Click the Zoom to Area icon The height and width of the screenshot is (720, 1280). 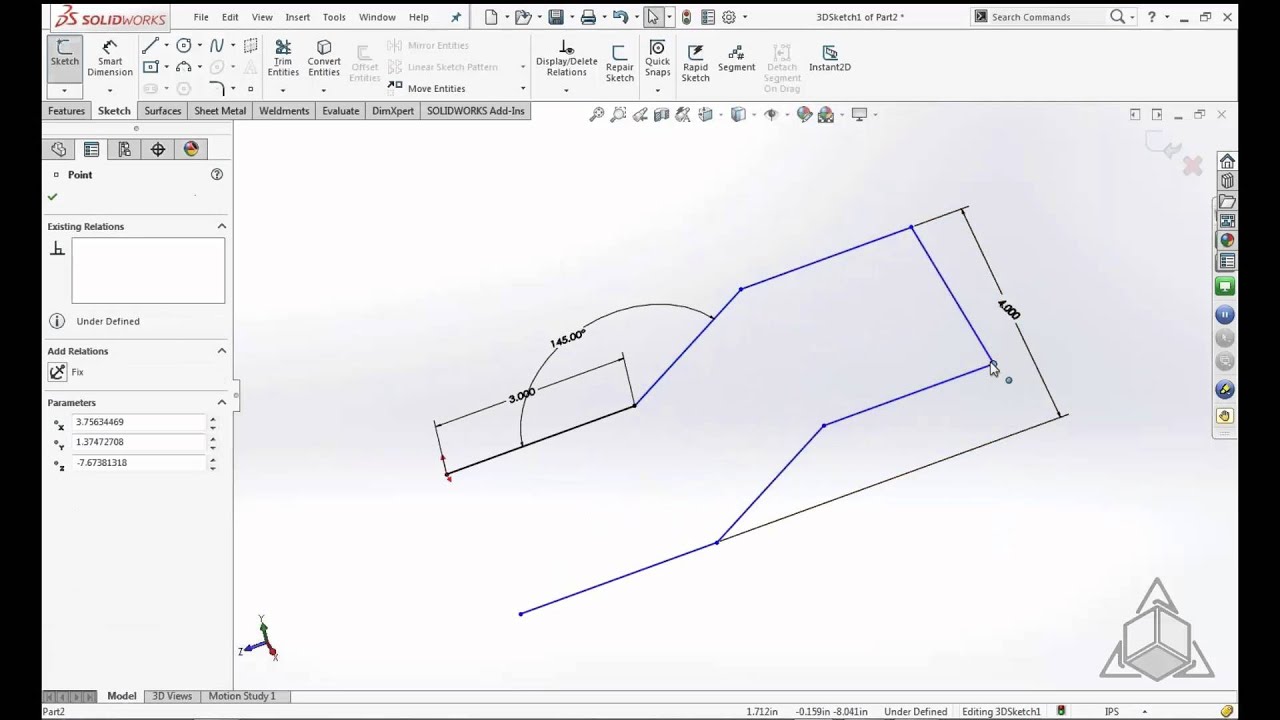(618, 115)
